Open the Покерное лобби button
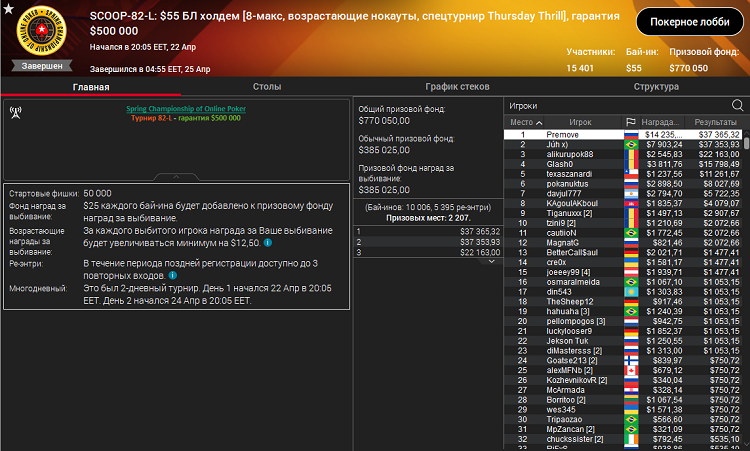Image resolution: width=750 pixels, height=451 pixels. [x=689, y=22]
